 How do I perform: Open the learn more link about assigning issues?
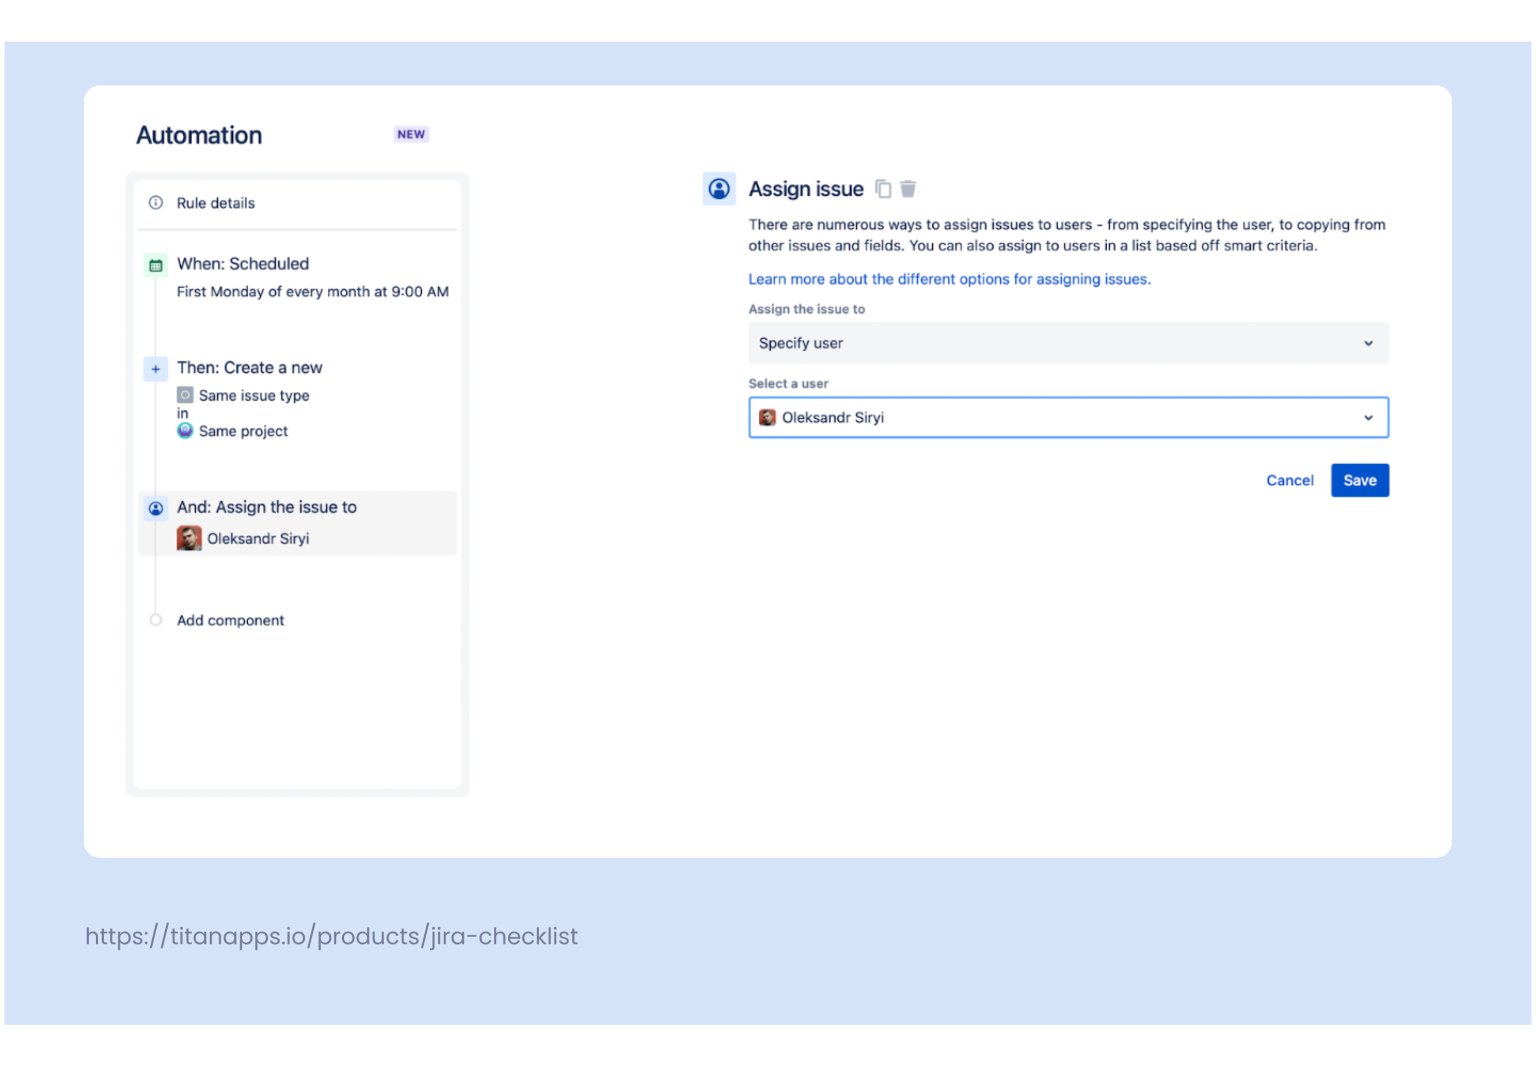[x=949, y=279]
